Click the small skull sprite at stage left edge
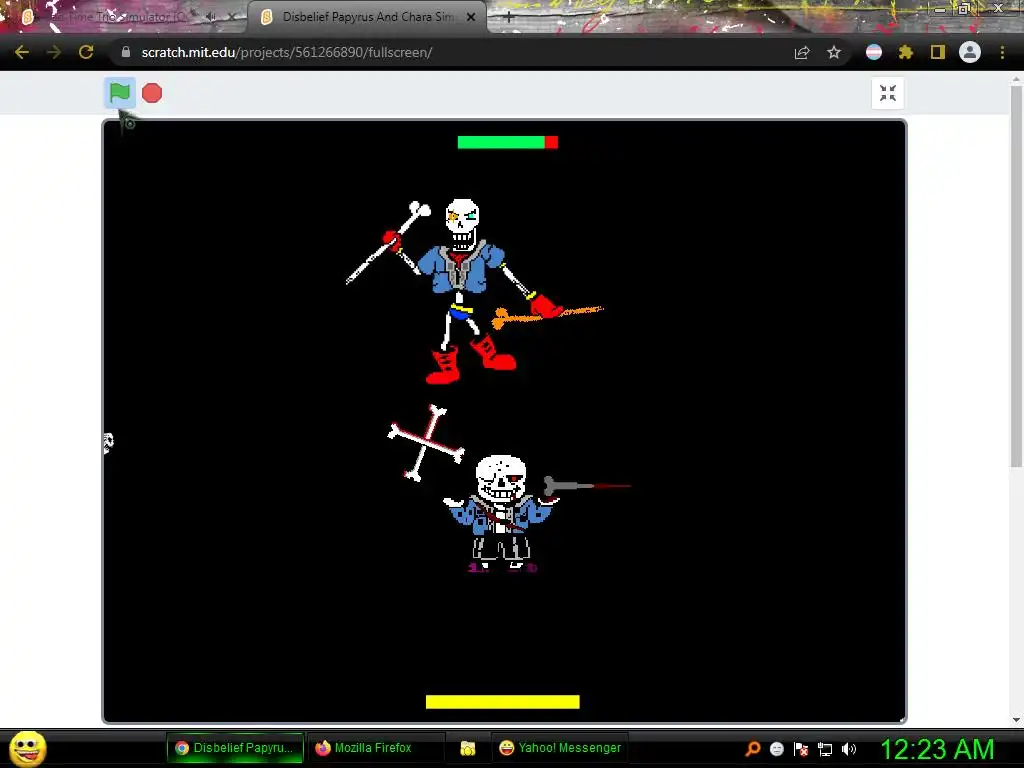The image size is (1024, 768). (x=108, y=443)
